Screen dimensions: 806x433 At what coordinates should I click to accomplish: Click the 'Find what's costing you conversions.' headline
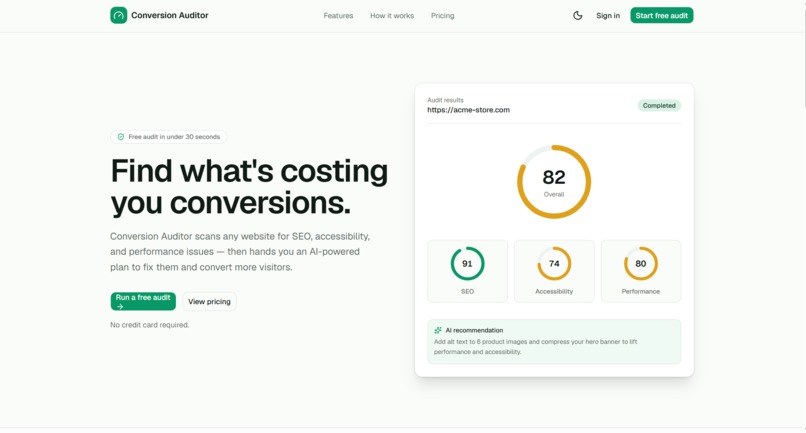[249, 187]
